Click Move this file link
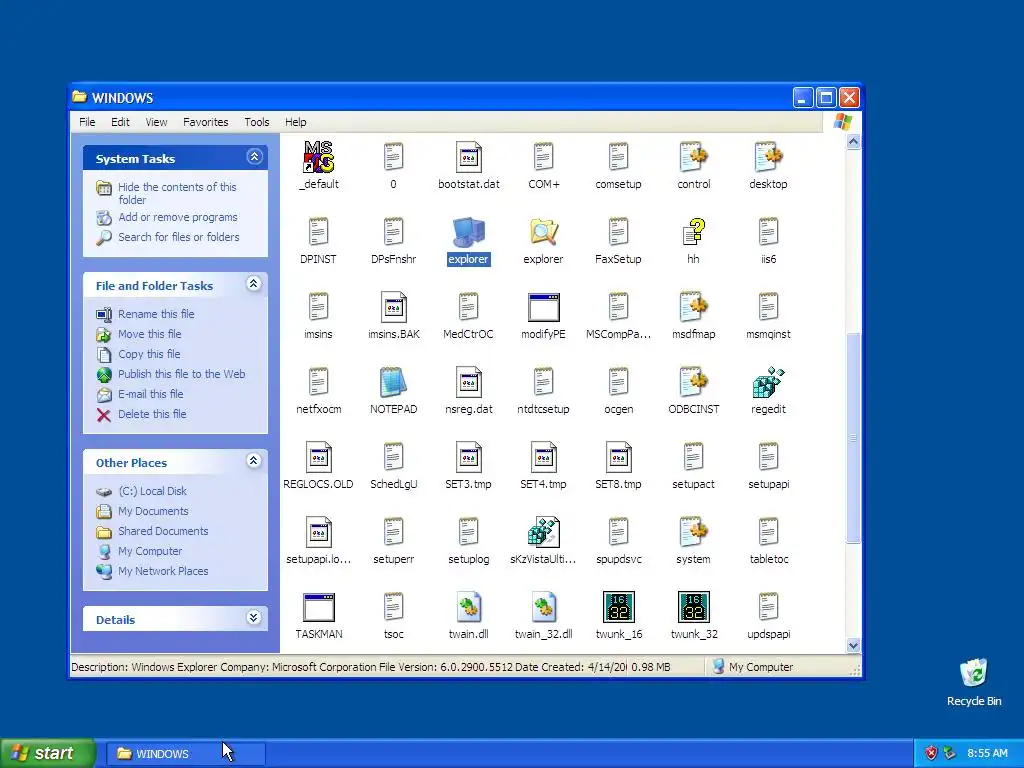Screen dimensions: 1024x768 coord(150,334)
